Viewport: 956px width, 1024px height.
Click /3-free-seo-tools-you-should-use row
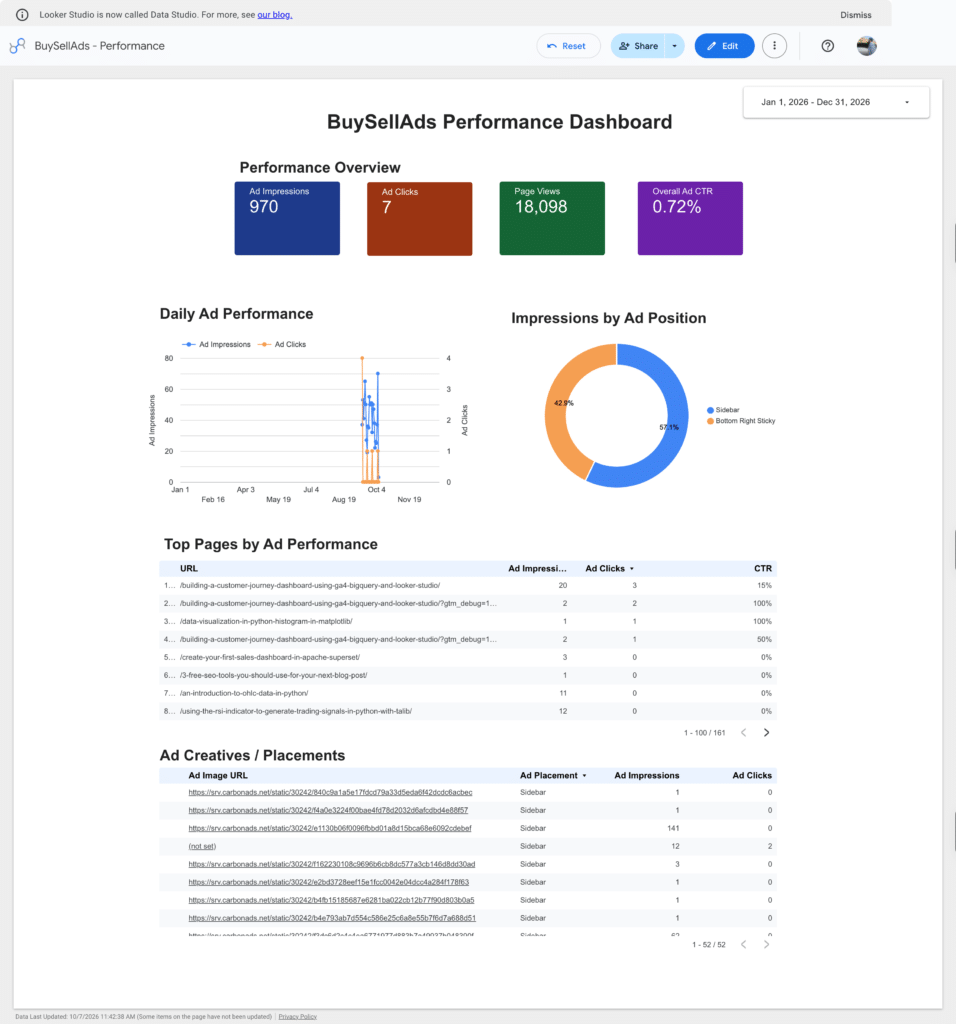[x=468, y=675]
